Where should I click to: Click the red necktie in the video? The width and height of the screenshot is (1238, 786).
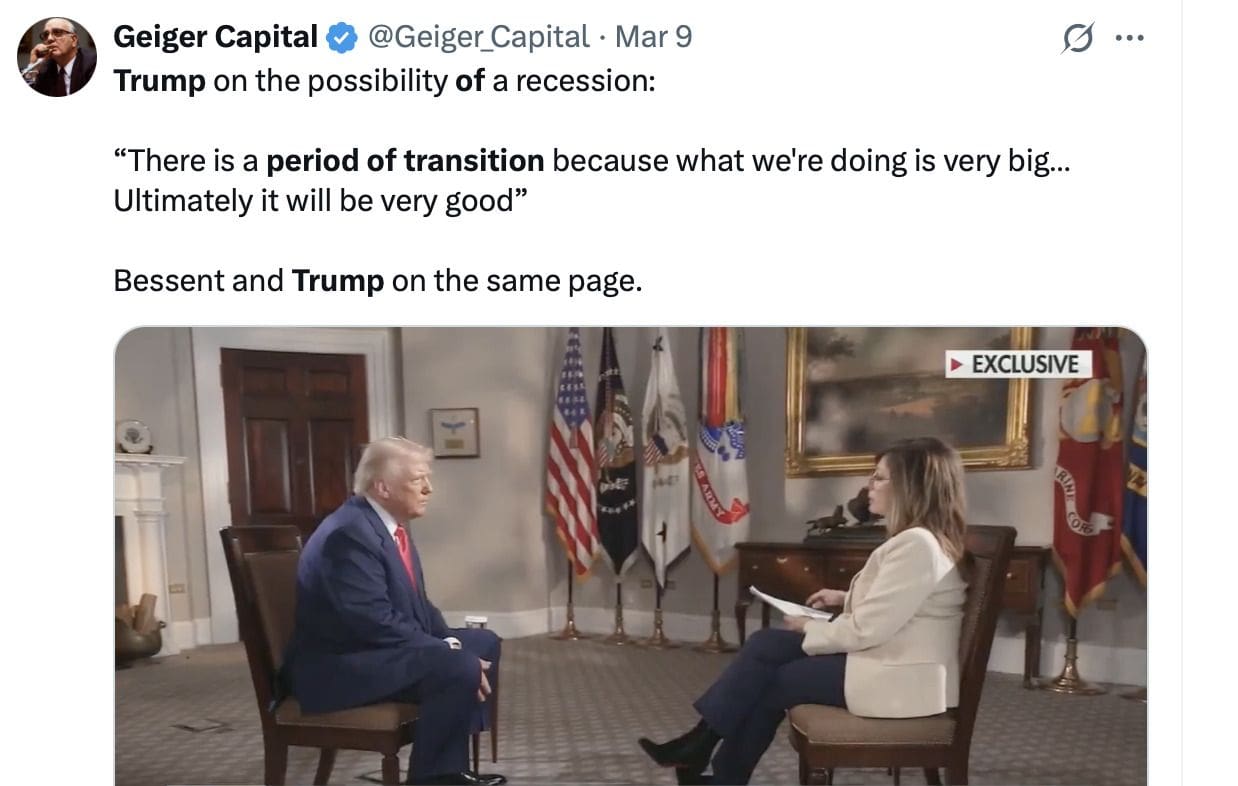[x=405, y=553]
